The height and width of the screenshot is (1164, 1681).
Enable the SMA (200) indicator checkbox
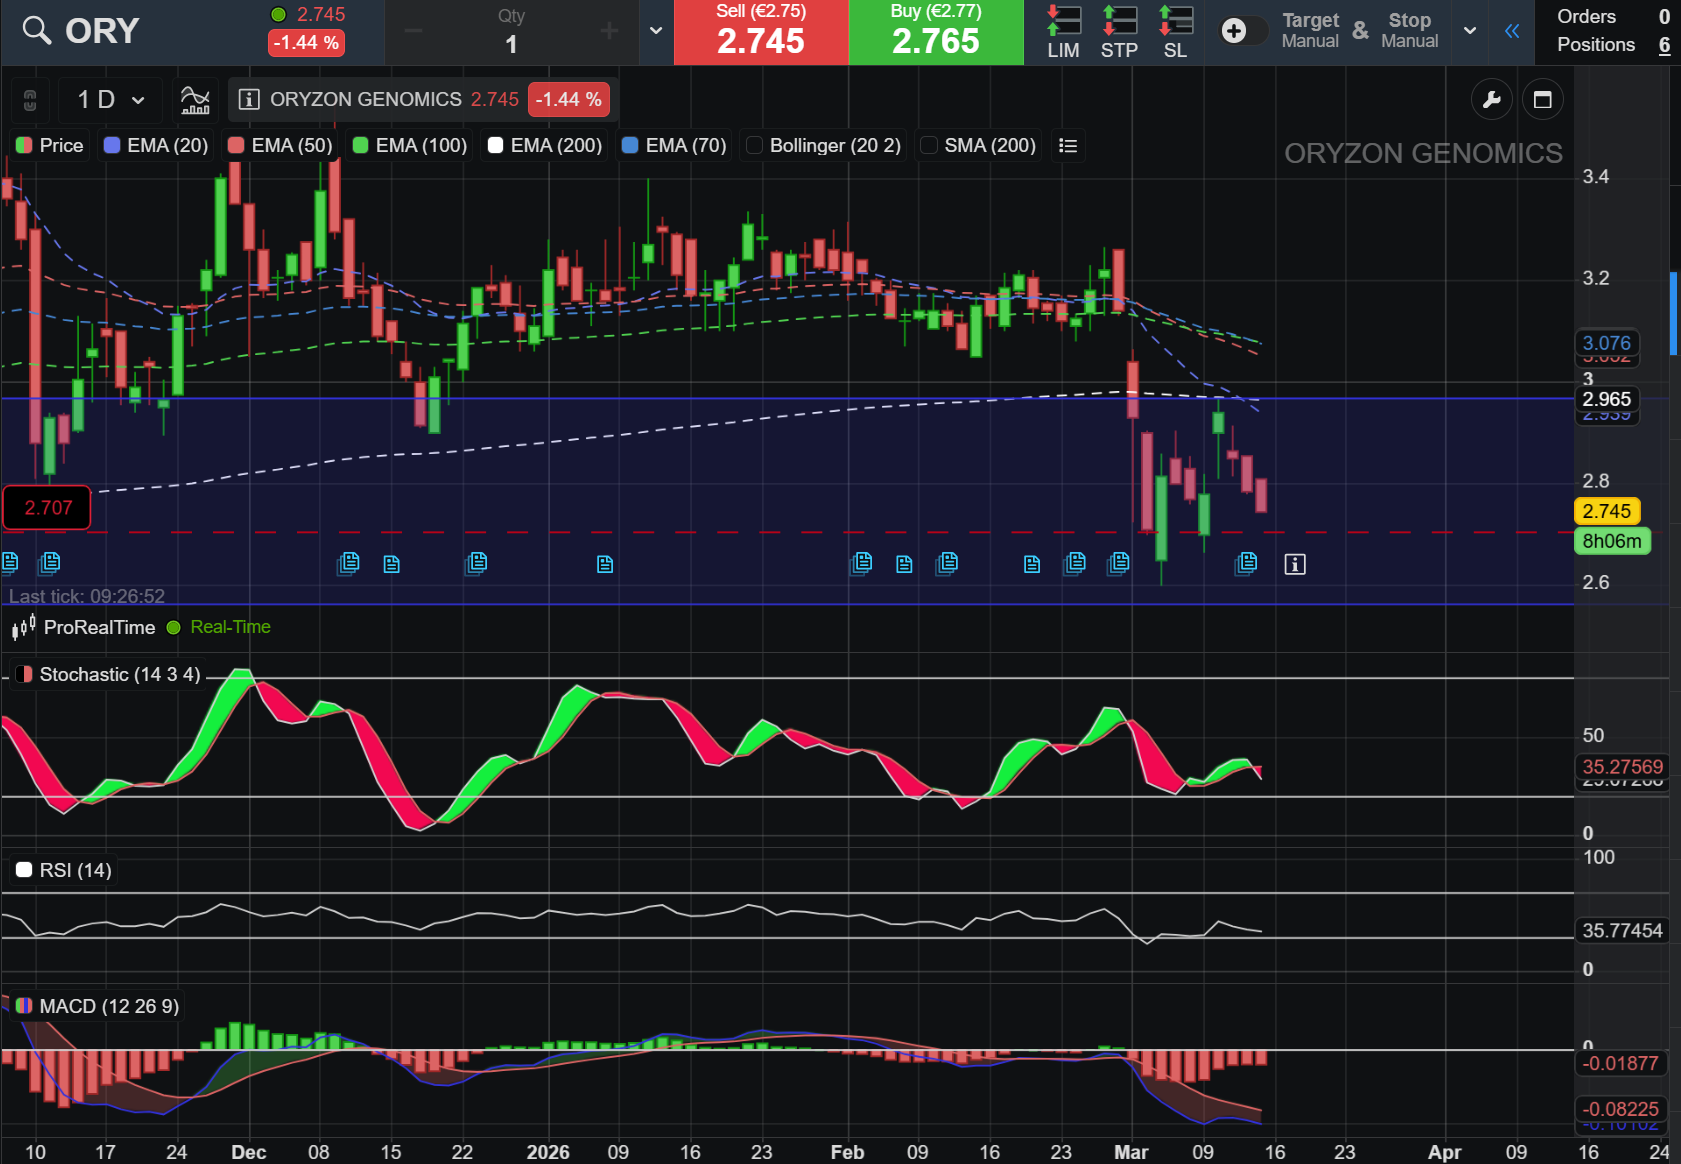coord(929,146)
